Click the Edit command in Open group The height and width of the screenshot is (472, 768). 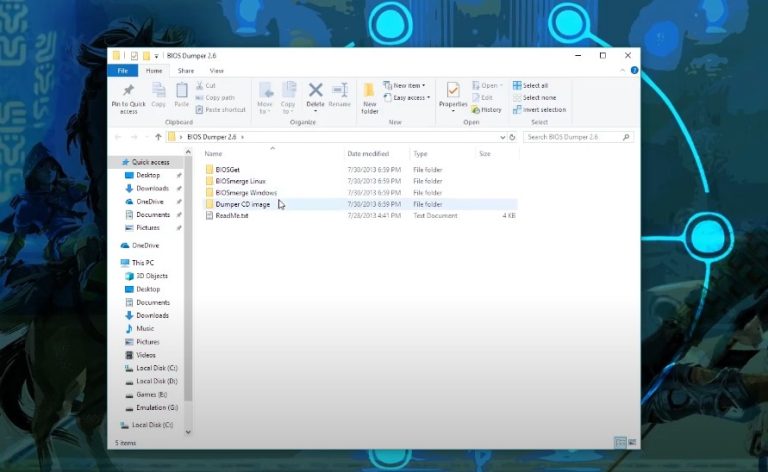pyautogui.click(x=482, y=97)
